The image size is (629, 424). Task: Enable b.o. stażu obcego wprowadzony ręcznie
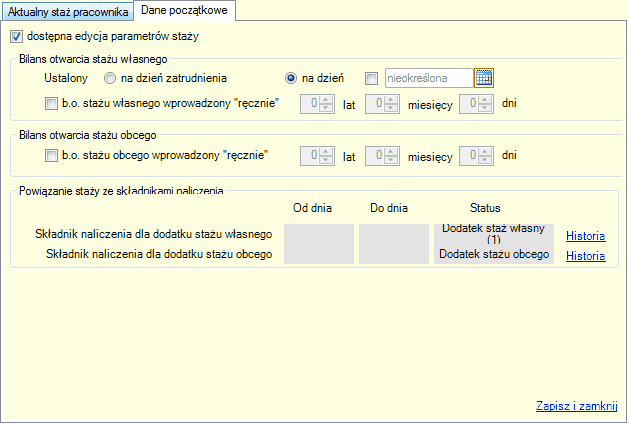pos(51,156)
